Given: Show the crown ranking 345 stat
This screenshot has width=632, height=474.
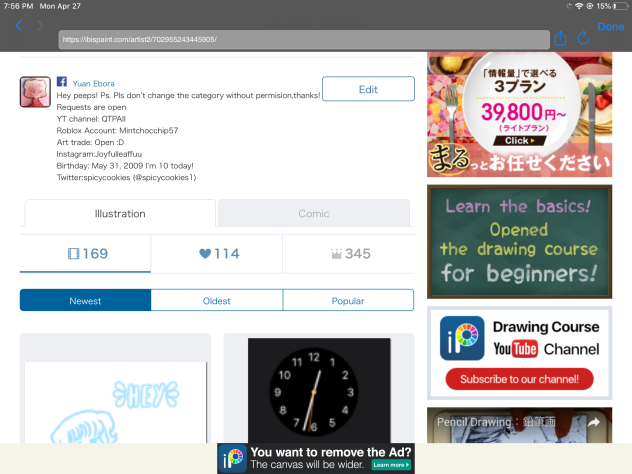Looking at the screenshot, I should tap(349, 254).
